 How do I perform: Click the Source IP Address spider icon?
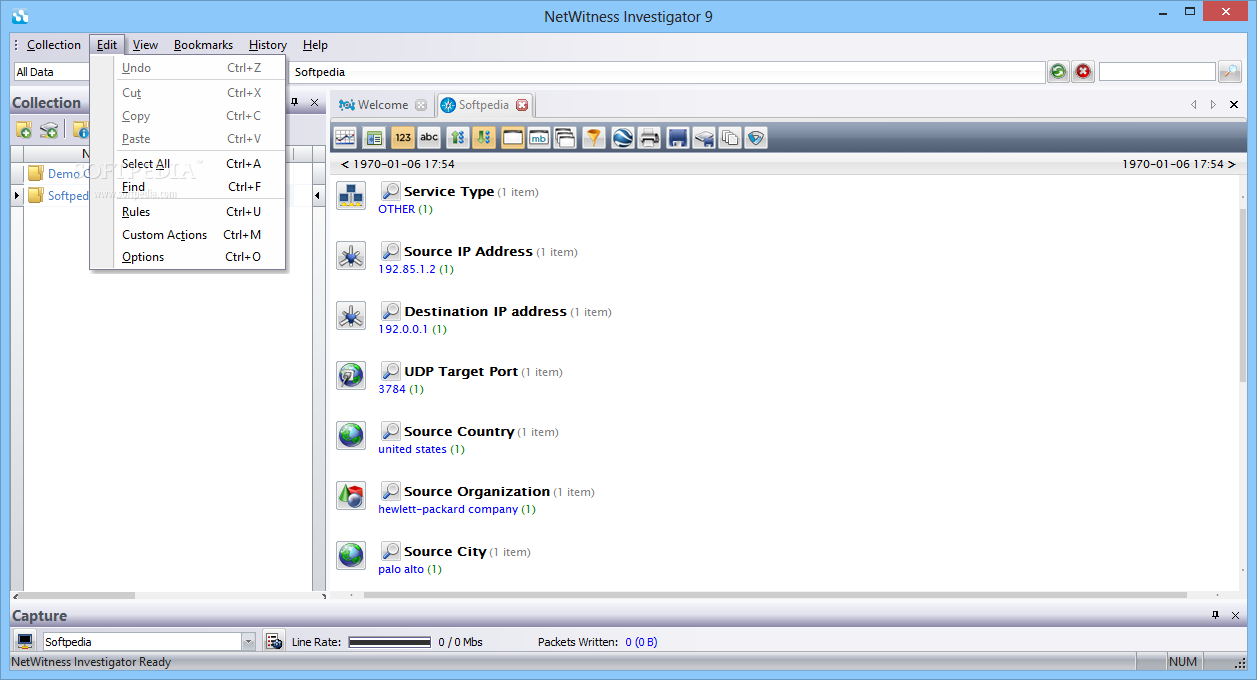pyautogui.click(x=351, y=256)
